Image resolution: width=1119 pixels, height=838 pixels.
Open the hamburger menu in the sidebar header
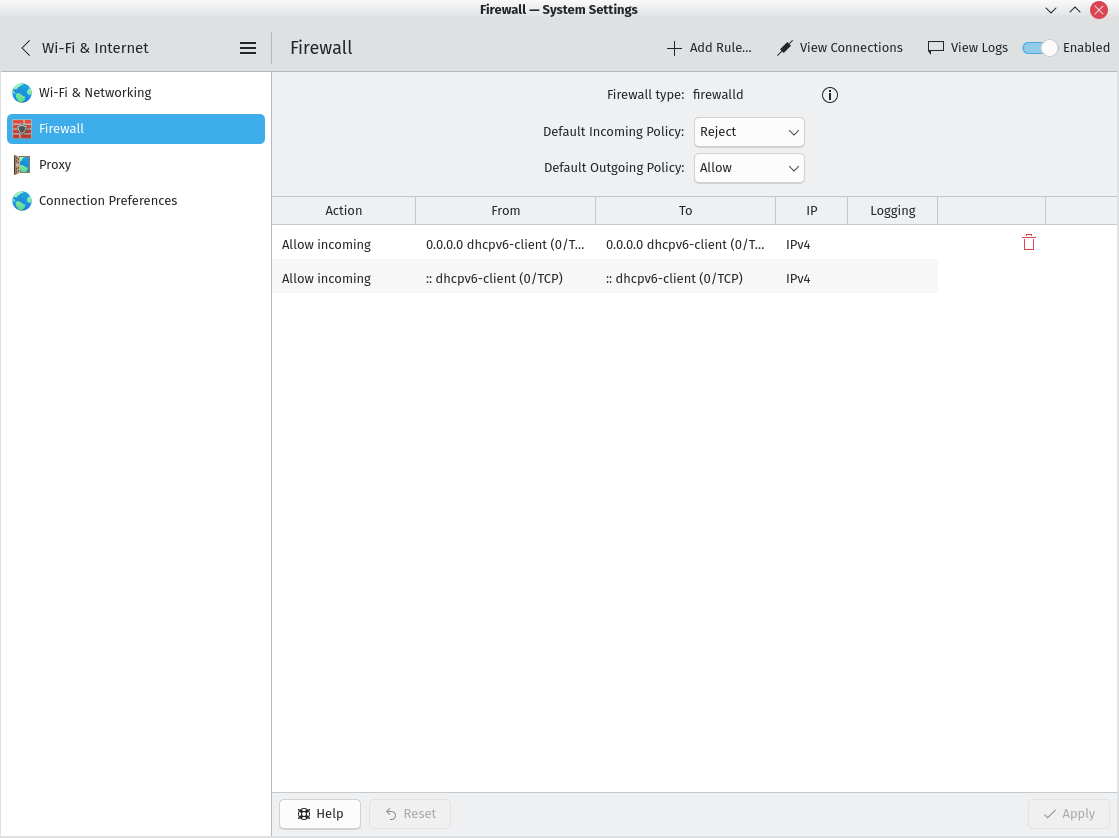(x=248, y=48)
